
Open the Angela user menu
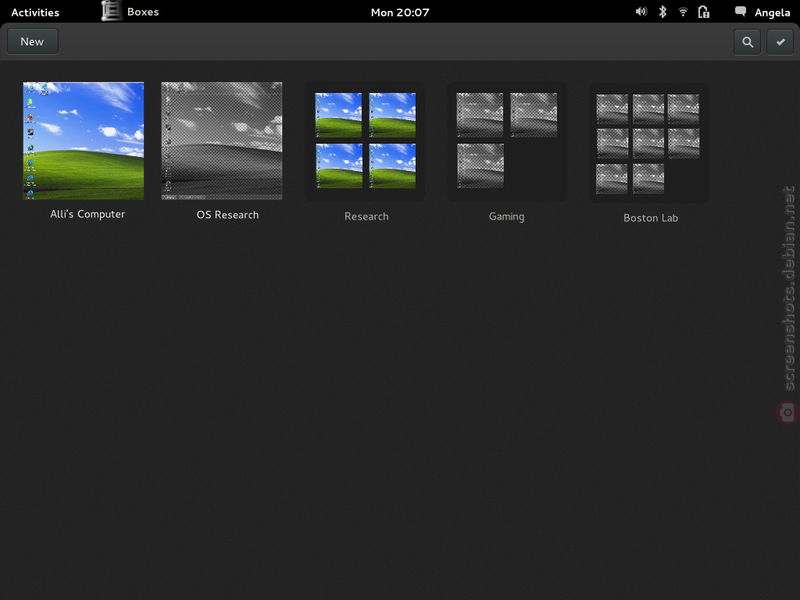[772, 13]
